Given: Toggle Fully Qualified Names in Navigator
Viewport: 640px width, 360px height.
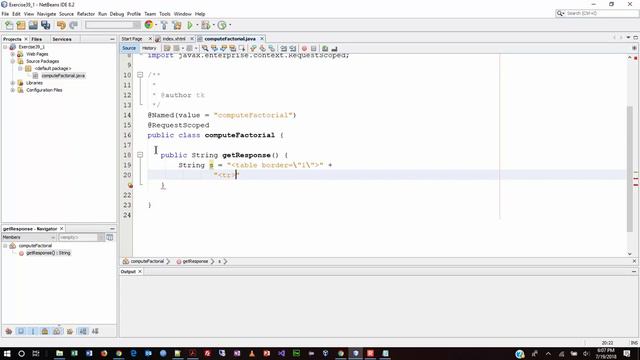Looking at the screenshot, I should pos(70,331).
